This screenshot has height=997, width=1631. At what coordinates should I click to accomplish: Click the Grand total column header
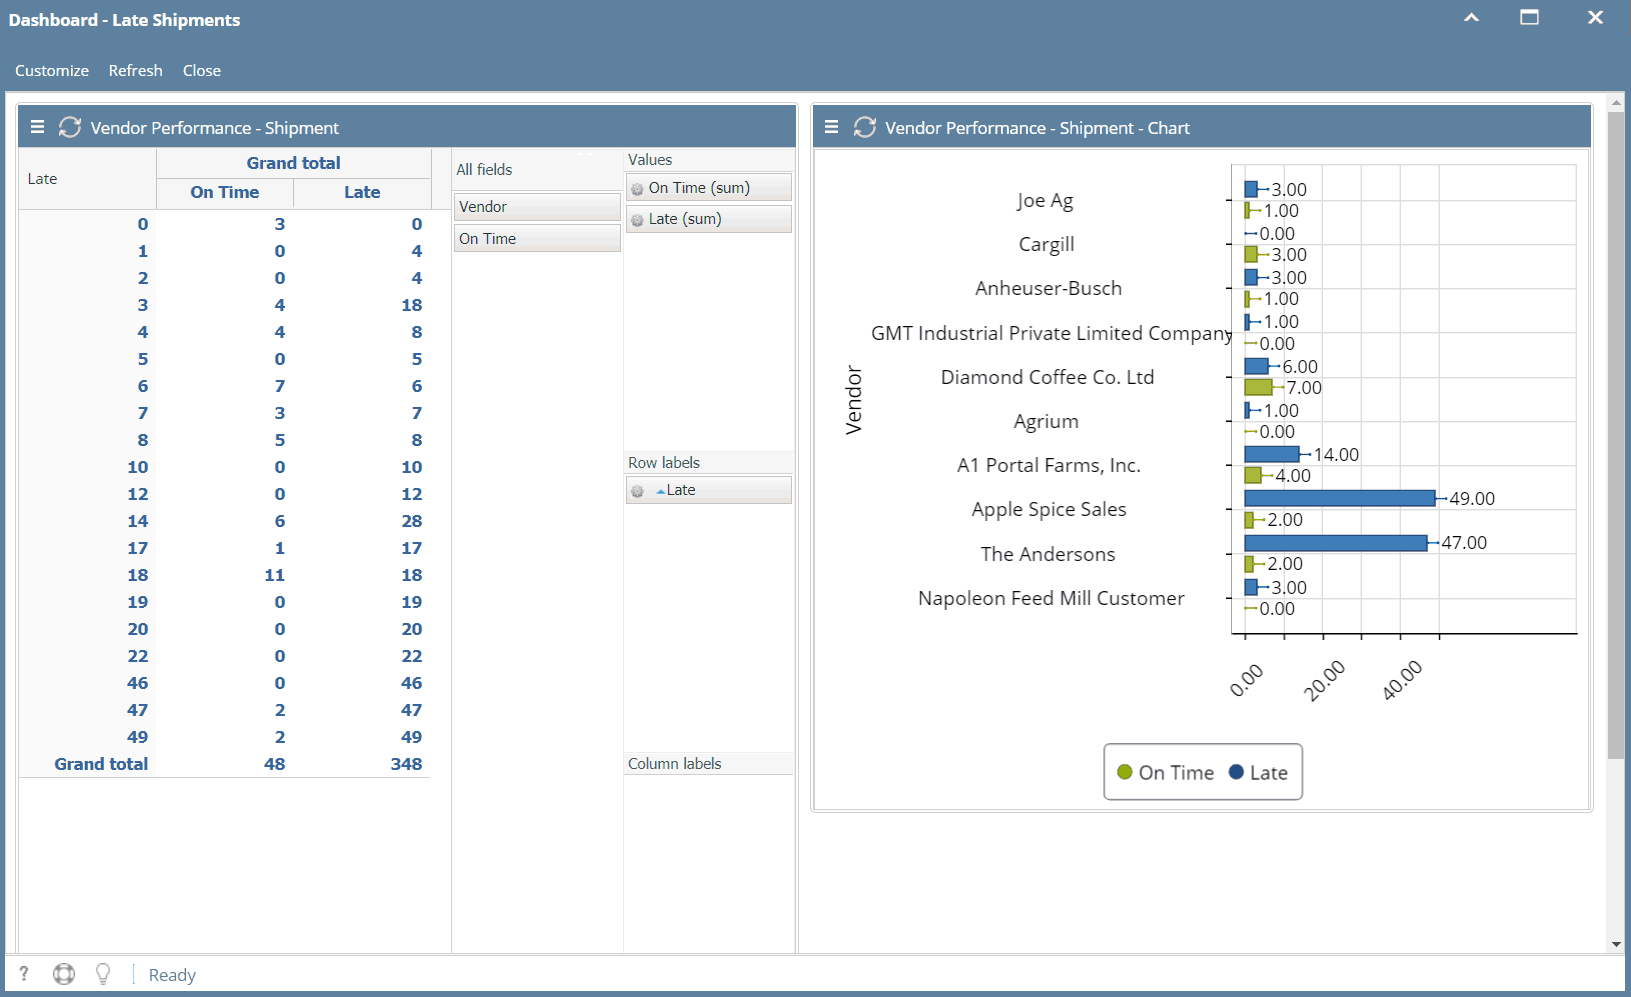coord(294,163)
